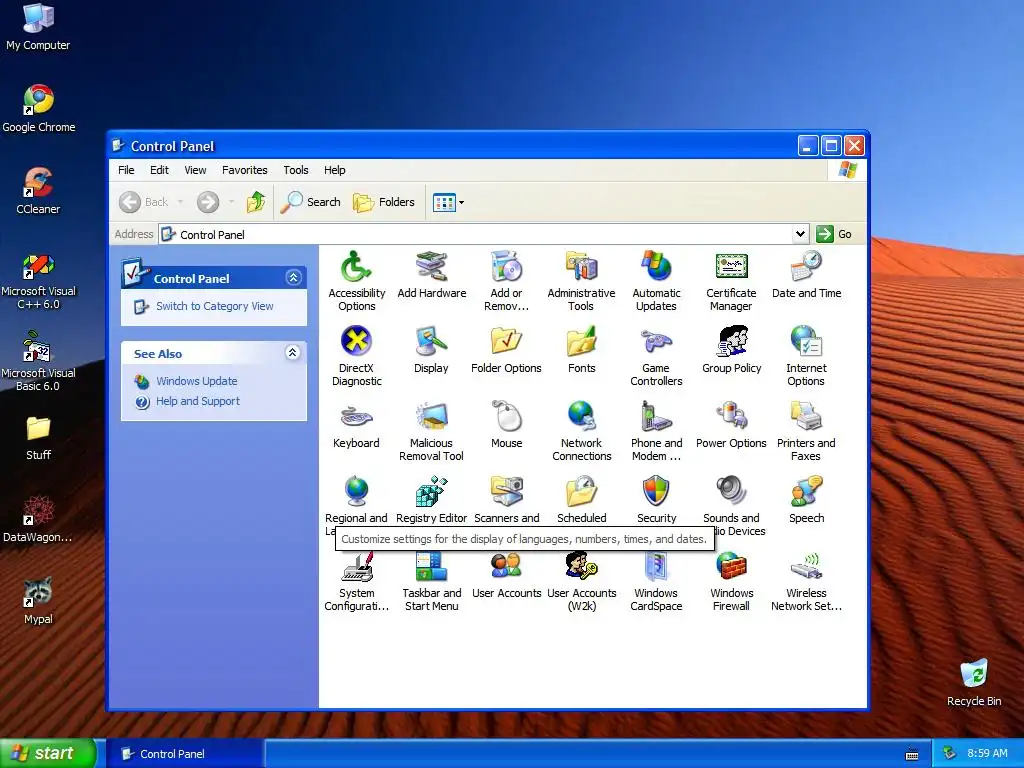This screenshot has height=768, width=1024.
Task: Expand the Forward history dropdown arrow
Action: [231, 202]
